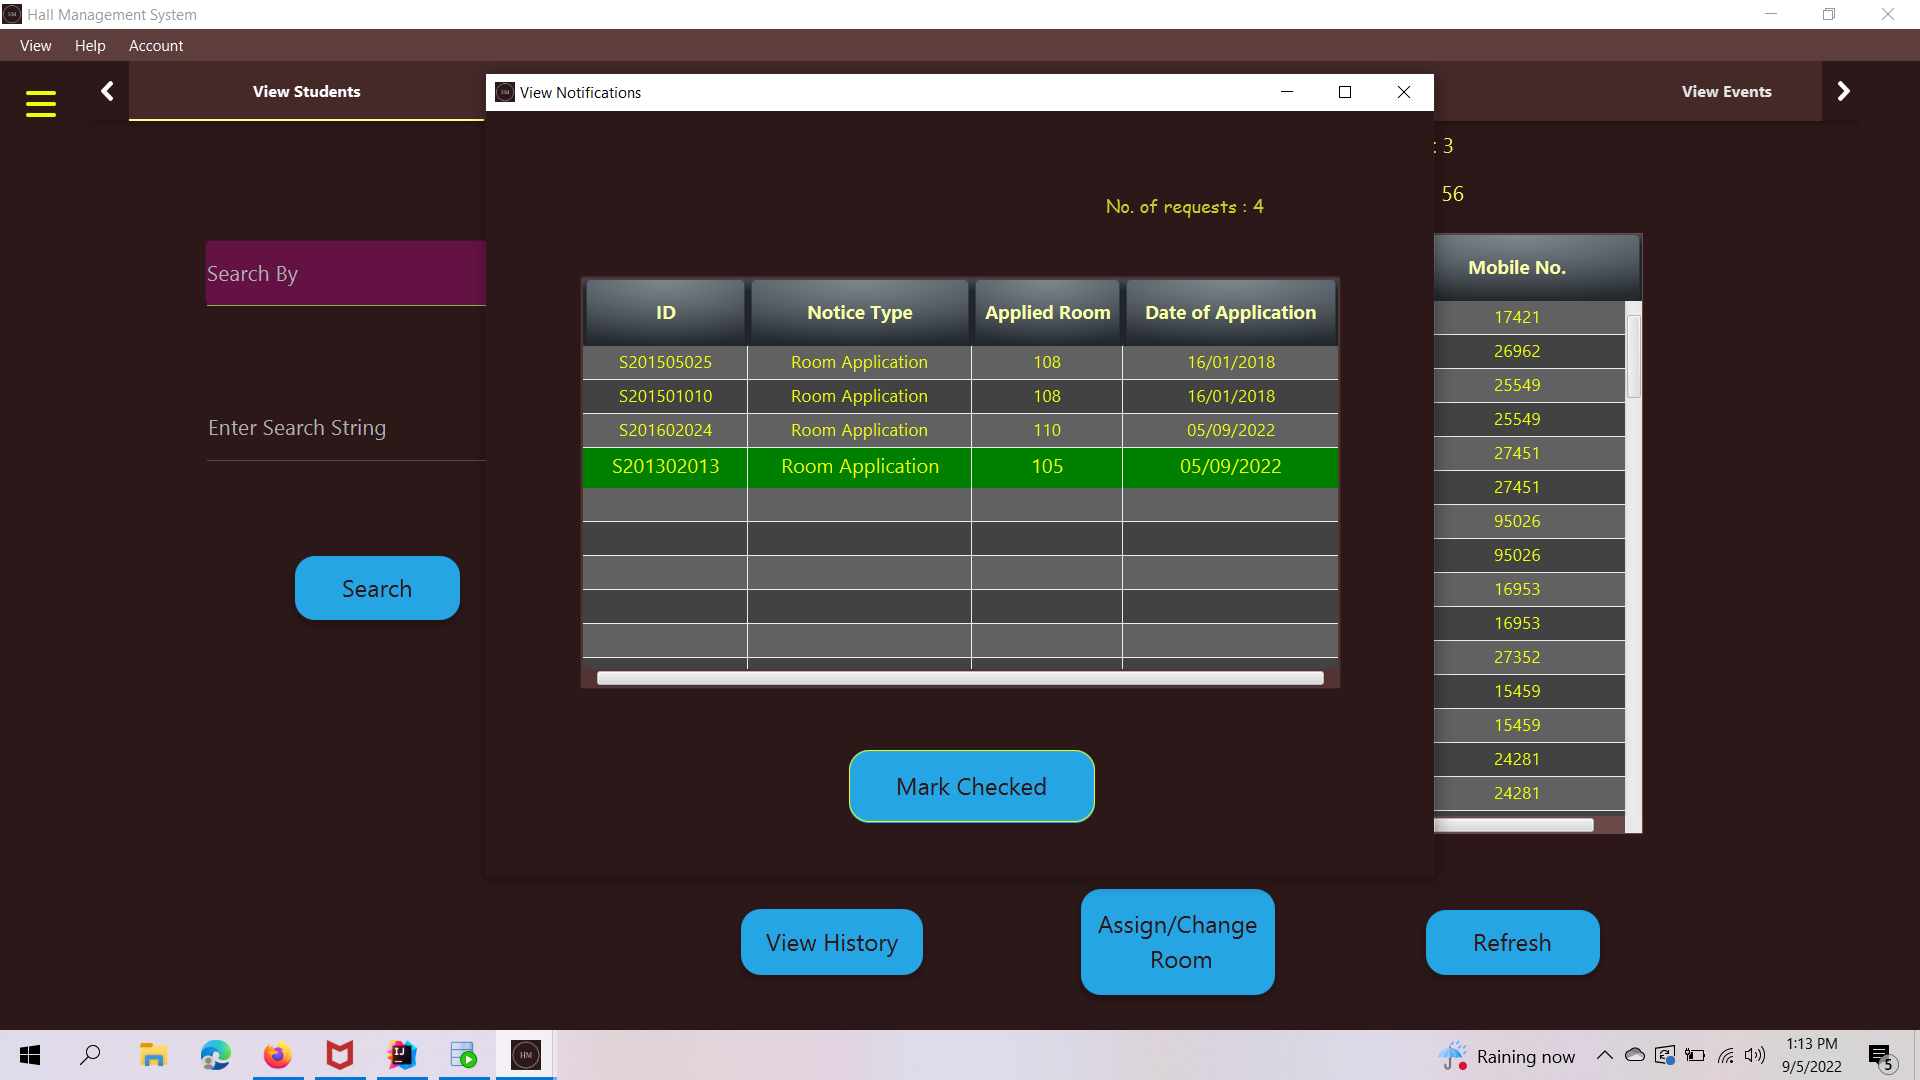The width and height of the screenshot is (1920, 1080).
Task: Click the Wi-Fi network tray icon
Action: 1726,1055
